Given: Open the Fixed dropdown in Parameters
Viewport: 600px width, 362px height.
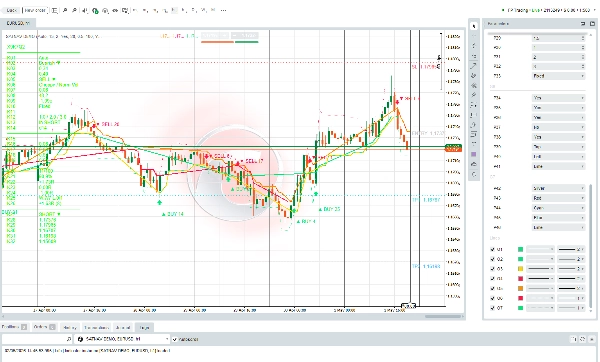Looking at the screenshot, I should click(559, 76).
